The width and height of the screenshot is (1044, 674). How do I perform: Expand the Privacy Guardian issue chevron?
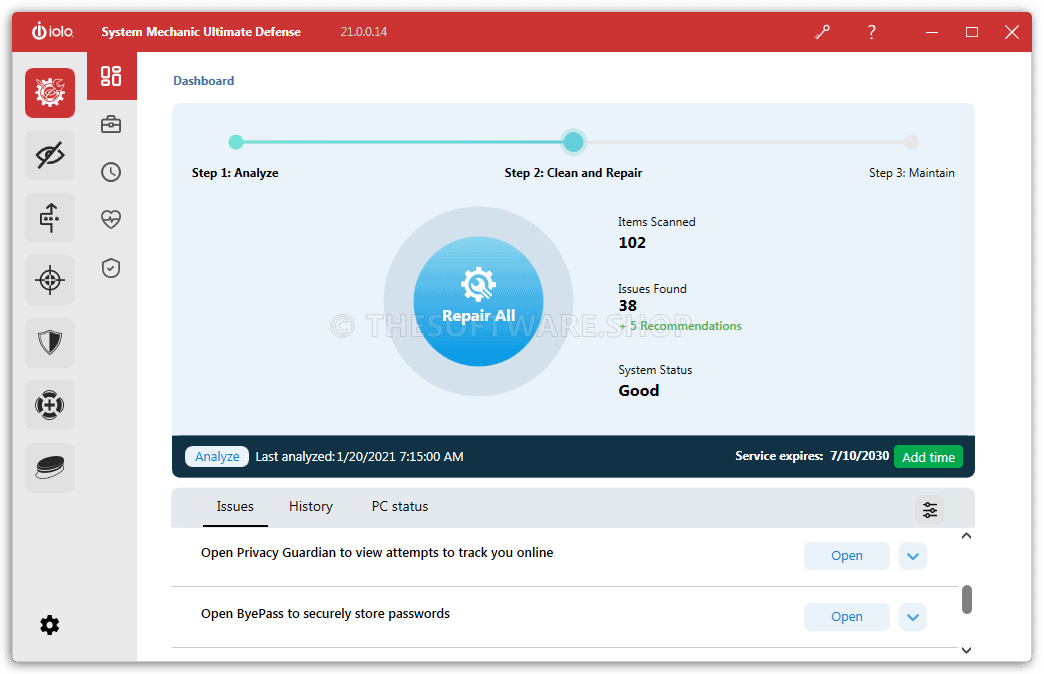click(x=913, y=556)
